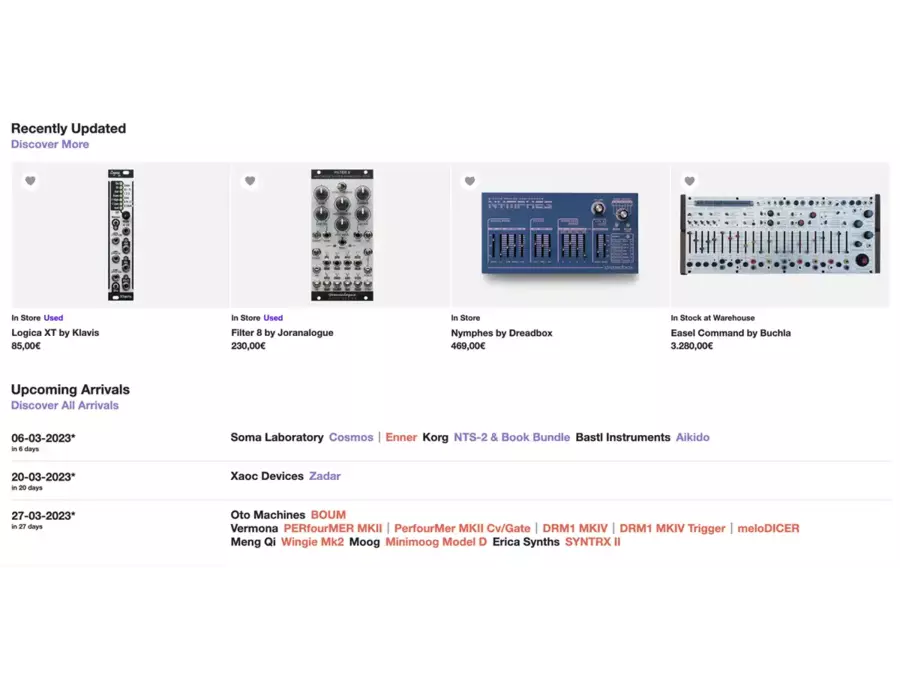The height and width of the screenshot is (675, 900).
Task: Open DRM1 MKIV Trigger link
Action: click(673, 528)
